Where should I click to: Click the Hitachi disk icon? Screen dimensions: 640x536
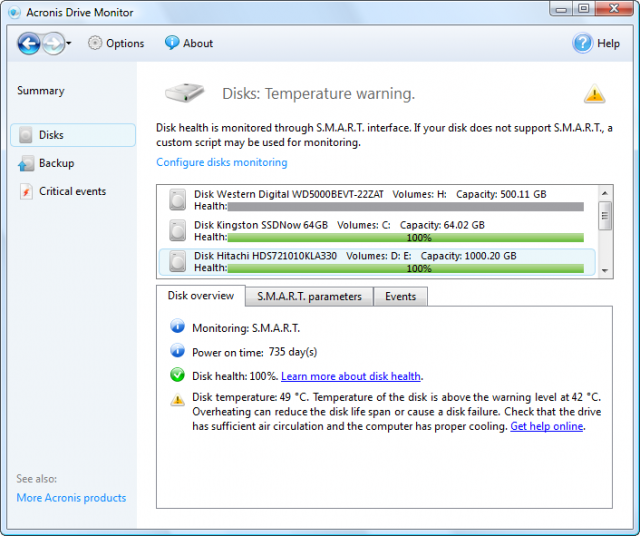click(x=178, y=262)
